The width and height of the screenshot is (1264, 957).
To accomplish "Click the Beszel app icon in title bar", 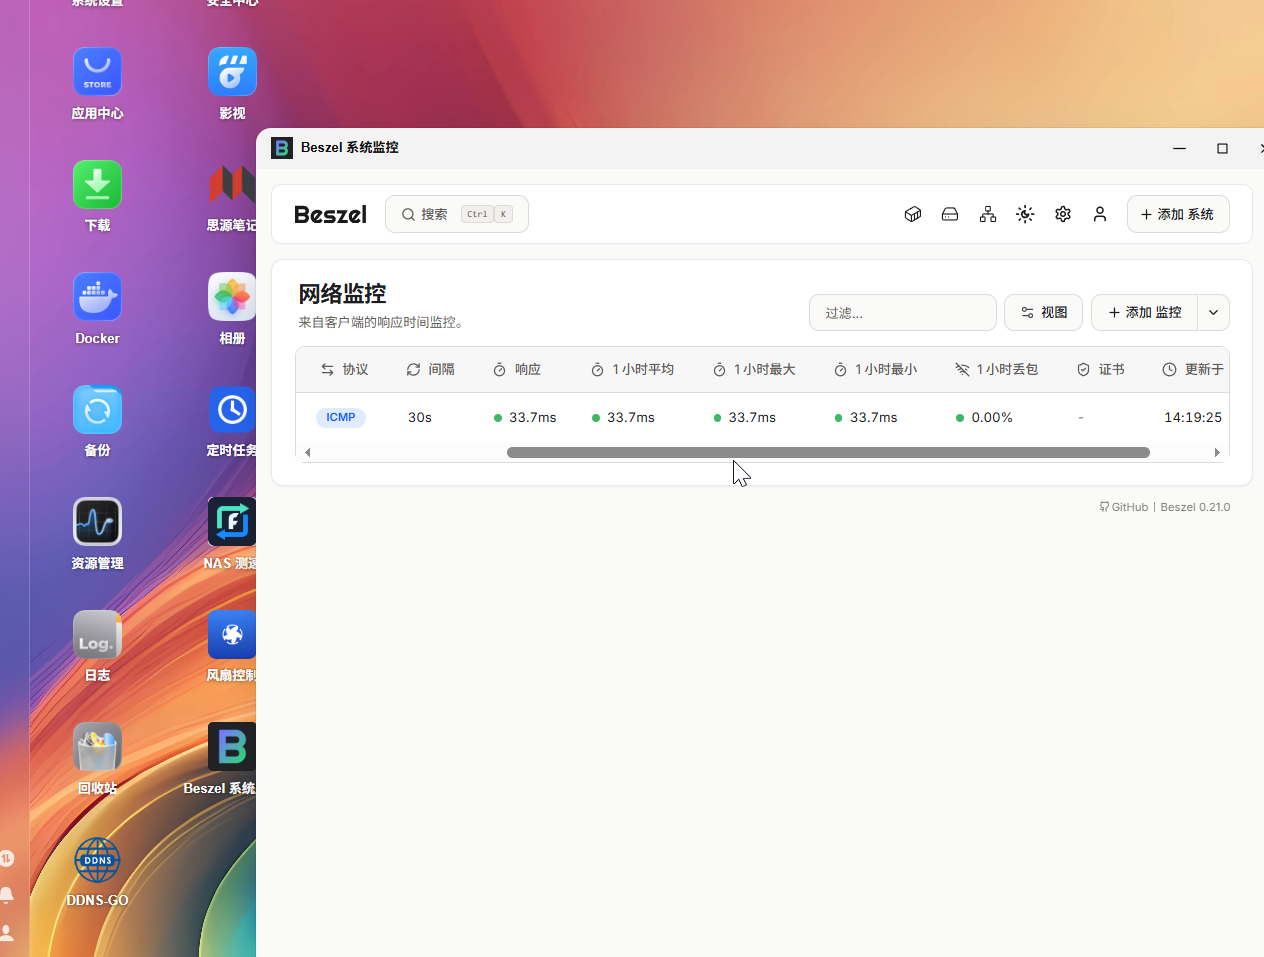I will 283,147.
